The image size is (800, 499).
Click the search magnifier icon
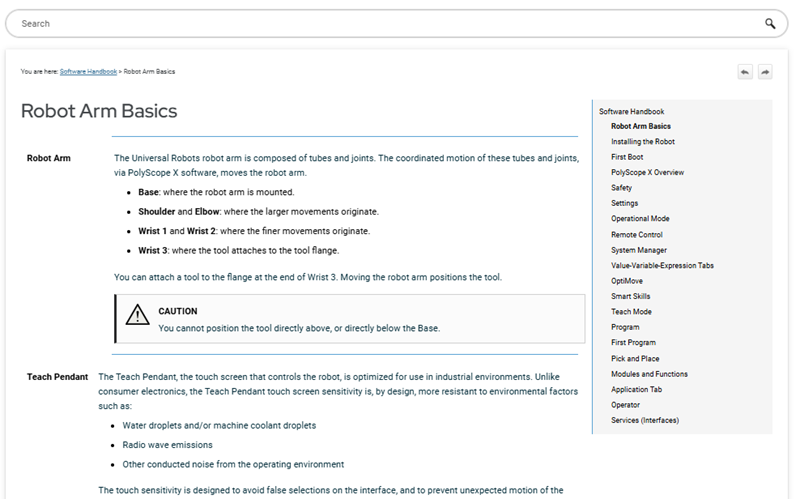click(770, 23)
